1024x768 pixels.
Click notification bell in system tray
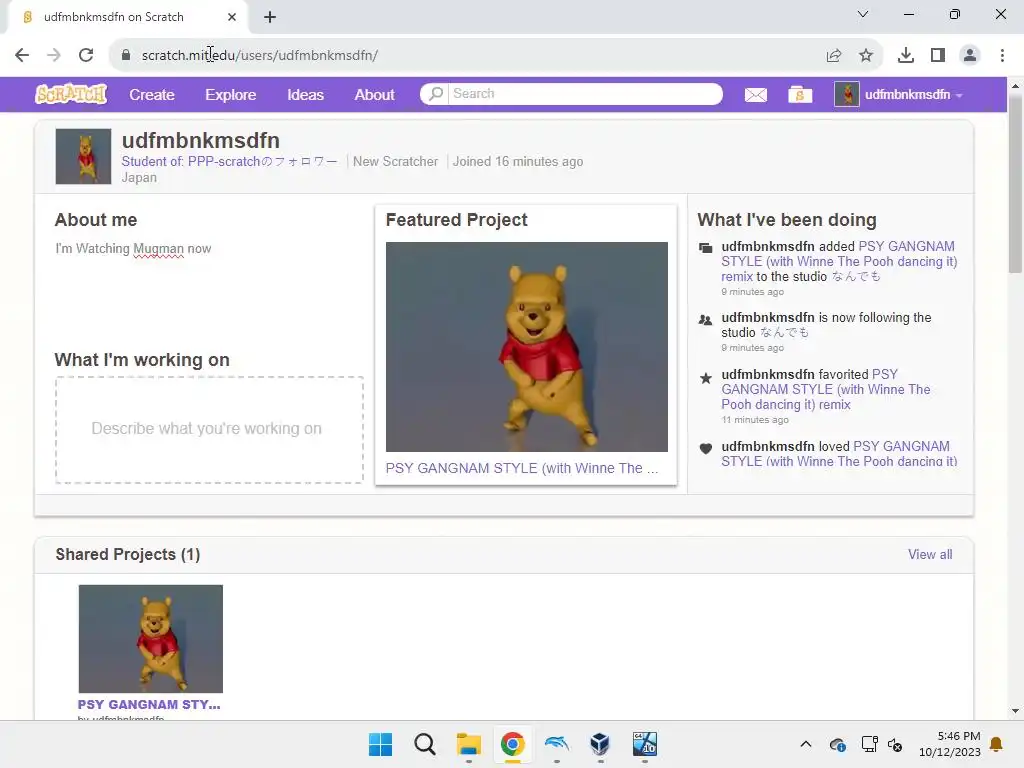pyautogui.click(x=996, y=744)
